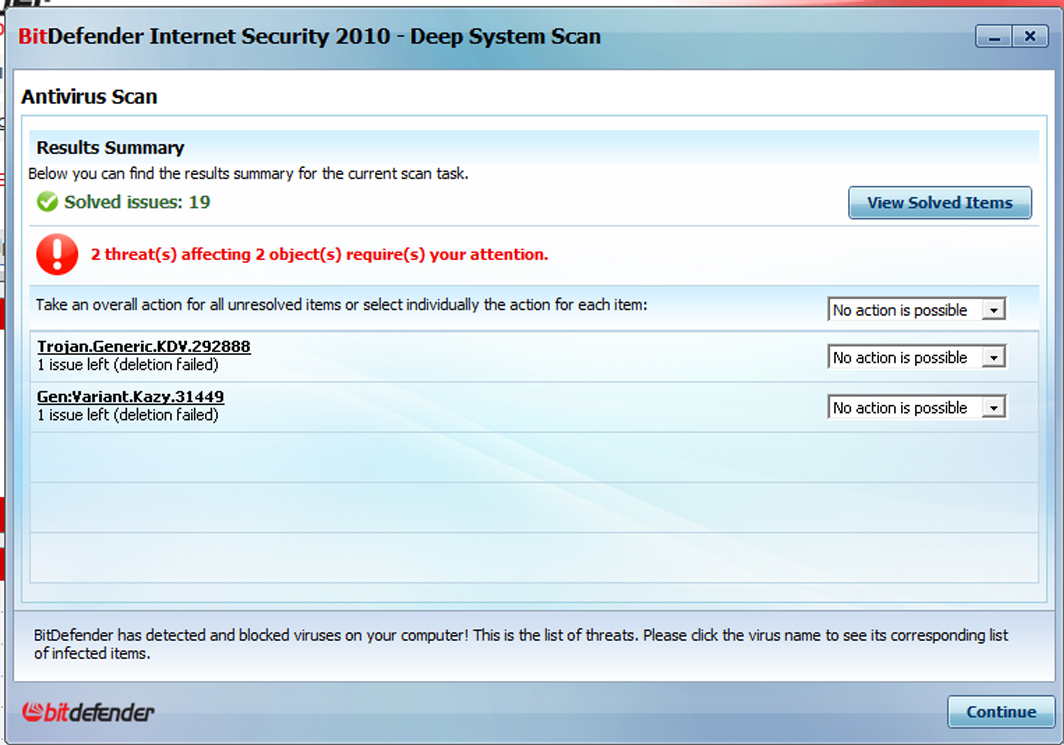Click the 'Results Summary' heading
Viewport: 1064px width, 745px height.
(110, 147)
